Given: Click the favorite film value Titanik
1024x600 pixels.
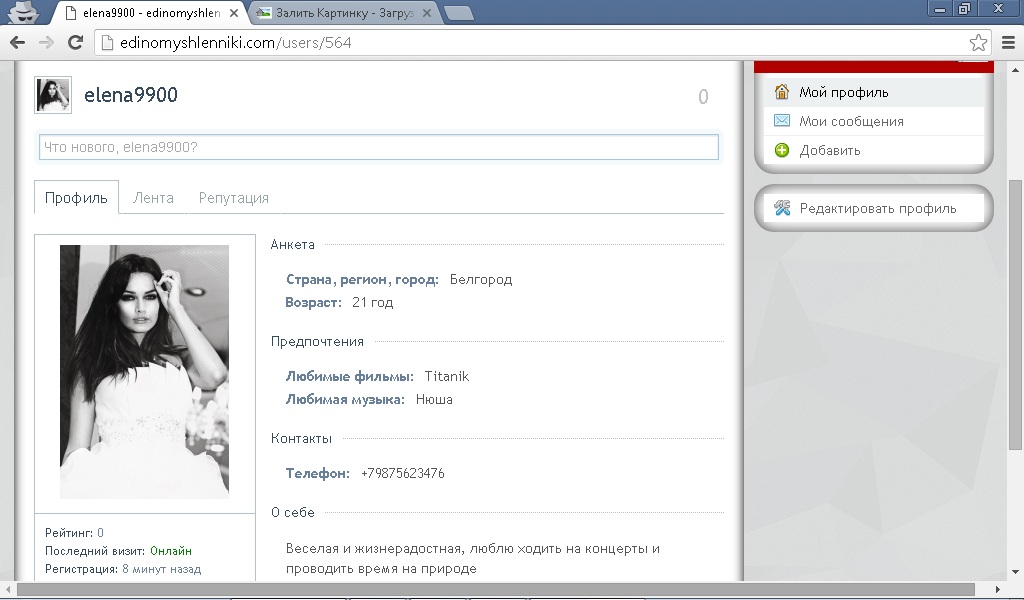Looking at the screenshot, I should 447,376.
